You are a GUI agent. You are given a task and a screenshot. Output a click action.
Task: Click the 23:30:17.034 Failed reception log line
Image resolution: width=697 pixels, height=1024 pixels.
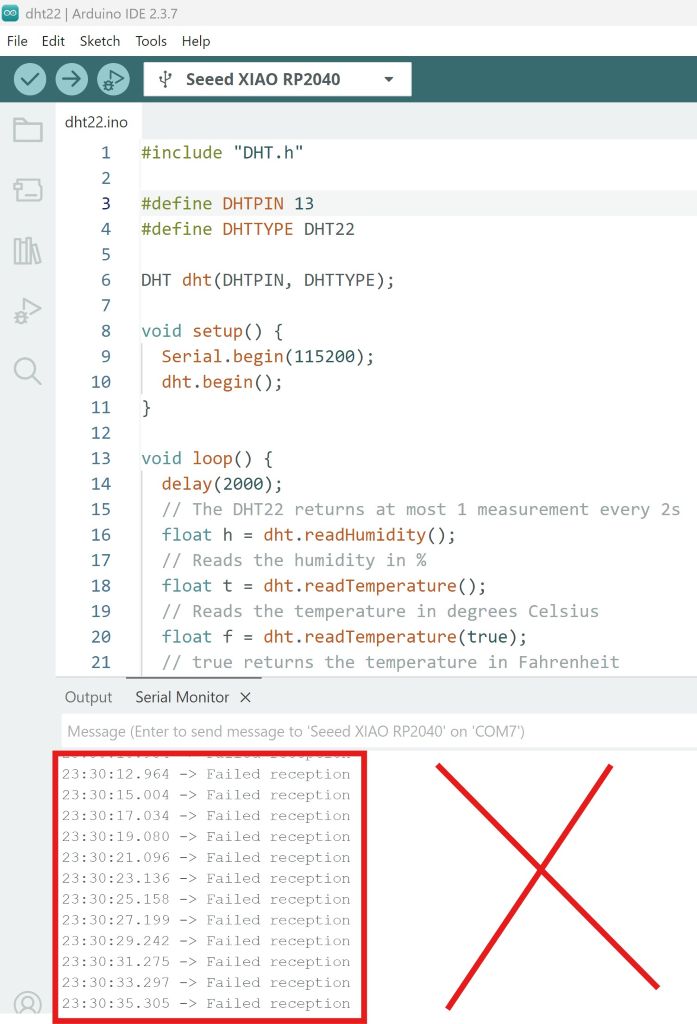pos(206,816)
